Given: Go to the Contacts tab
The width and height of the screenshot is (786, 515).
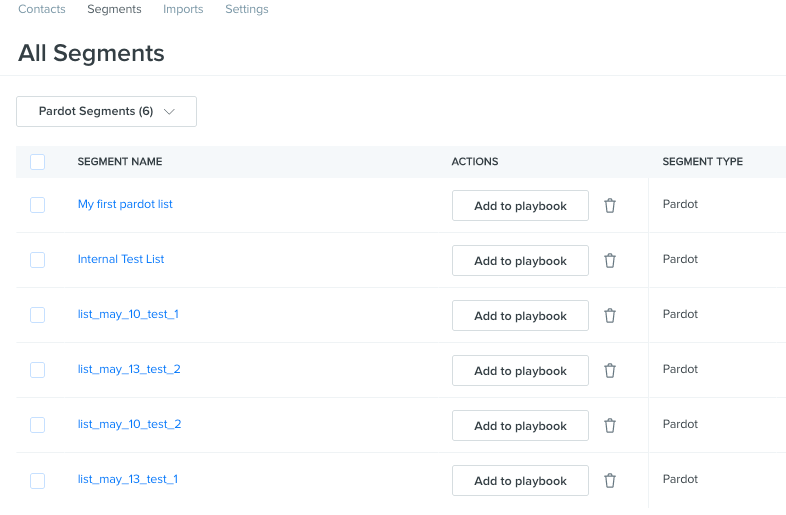Looking at the screenshot, I should coord(42,9).
